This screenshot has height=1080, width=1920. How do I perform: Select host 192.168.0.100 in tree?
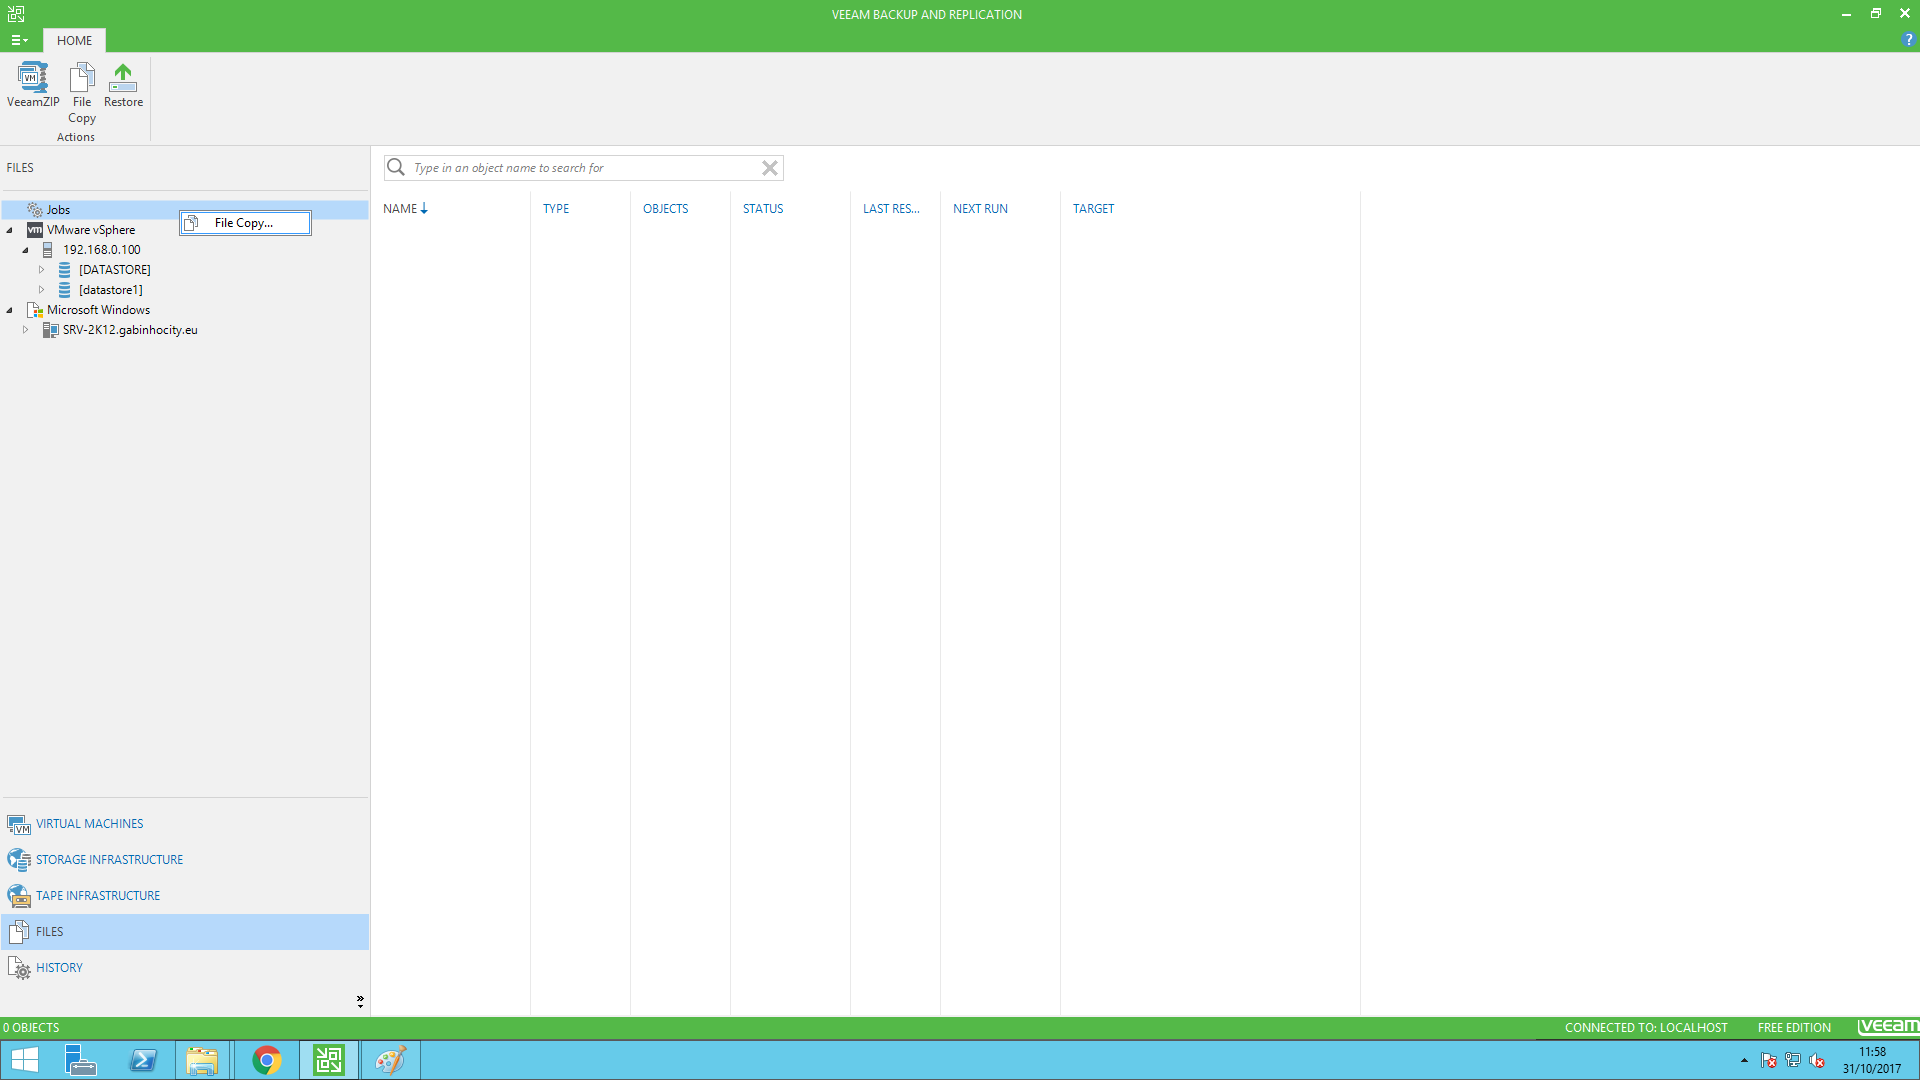tap(102, 250)
